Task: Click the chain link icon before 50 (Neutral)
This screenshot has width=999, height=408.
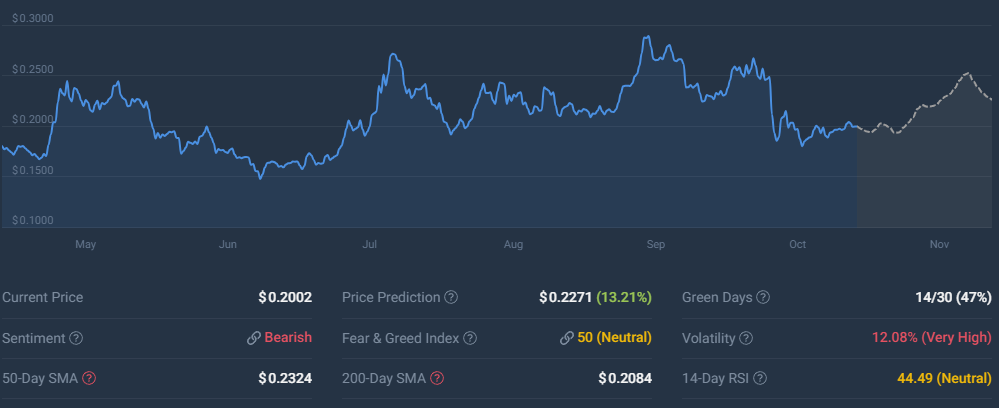Action: 567,338
